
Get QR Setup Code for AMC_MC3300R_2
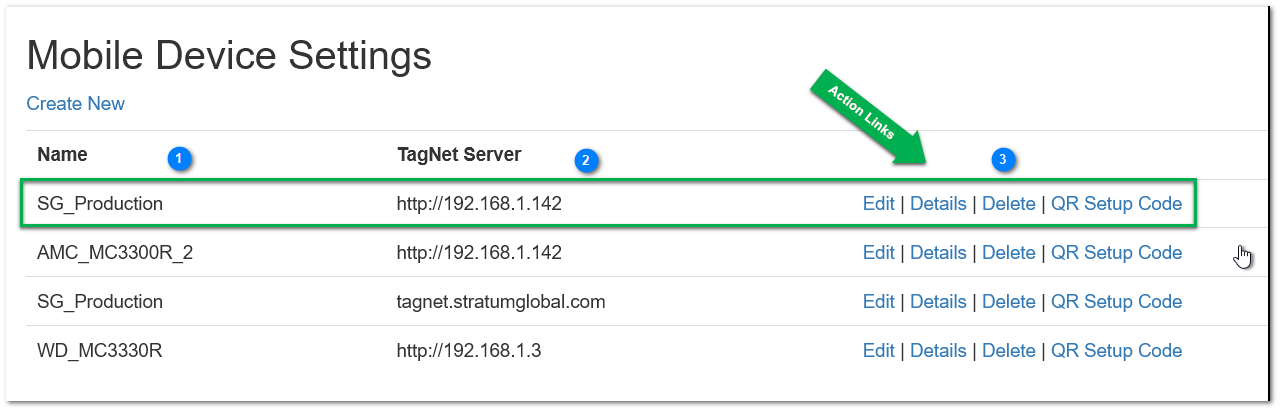pos(1117,253)
